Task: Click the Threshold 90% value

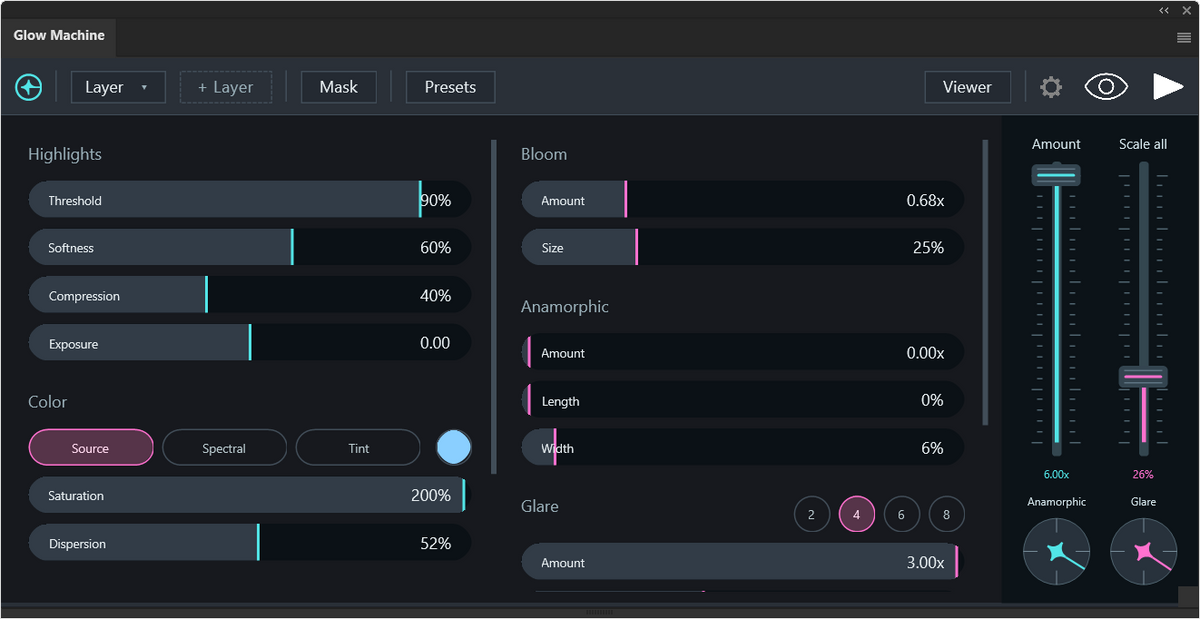Action: coord(436,200)
